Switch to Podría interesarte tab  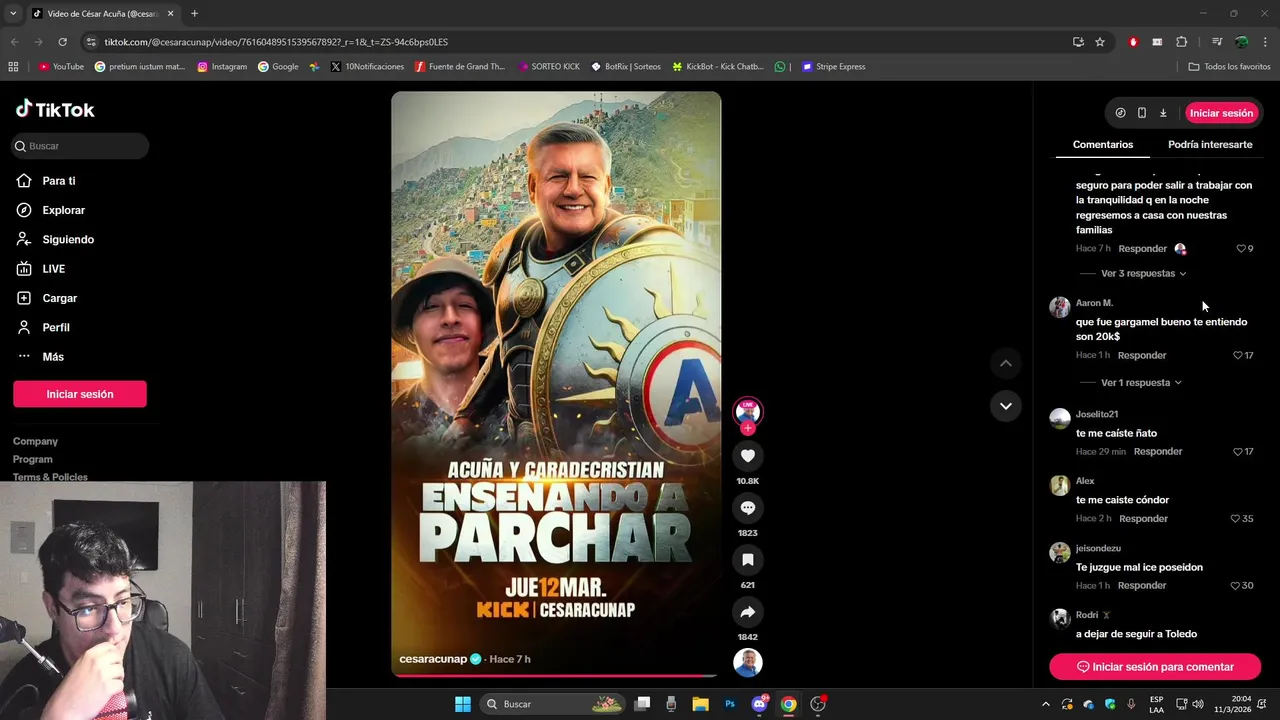pyautogui.click(x=1210, y=144)
